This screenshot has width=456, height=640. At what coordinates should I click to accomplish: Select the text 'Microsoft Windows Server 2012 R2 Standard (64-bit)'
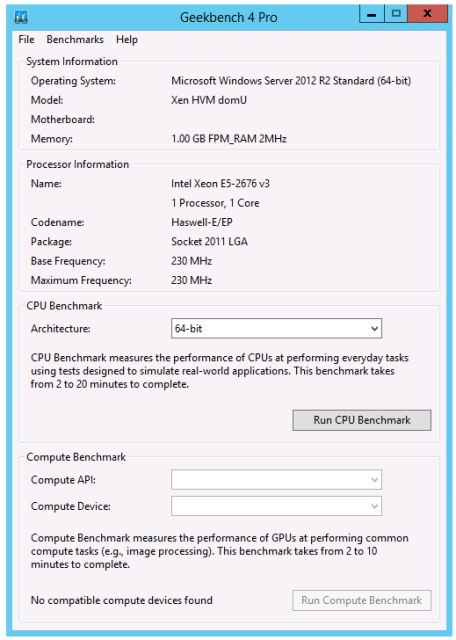[291, 81]
